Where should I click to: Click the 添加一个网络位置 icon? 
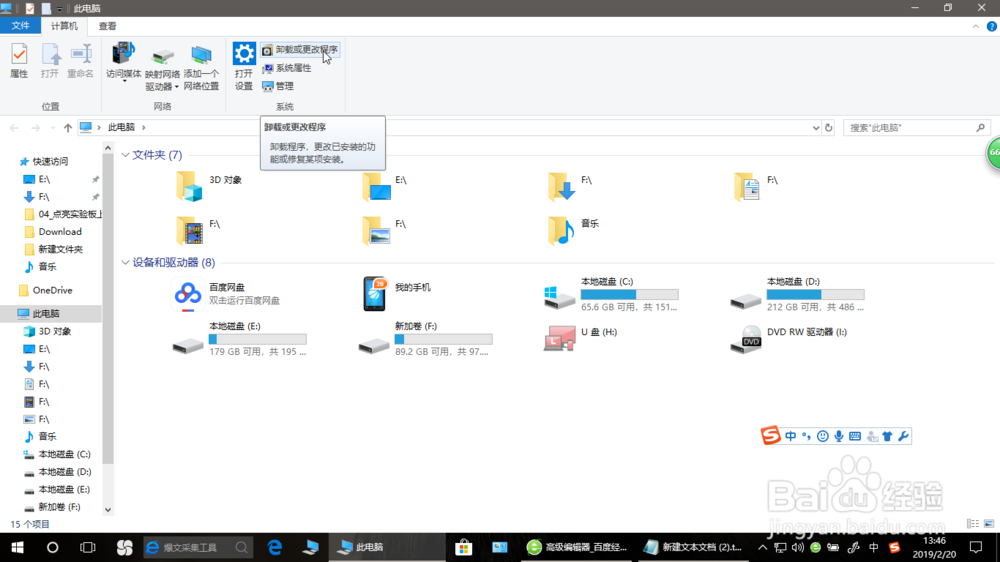pos(201,55)
